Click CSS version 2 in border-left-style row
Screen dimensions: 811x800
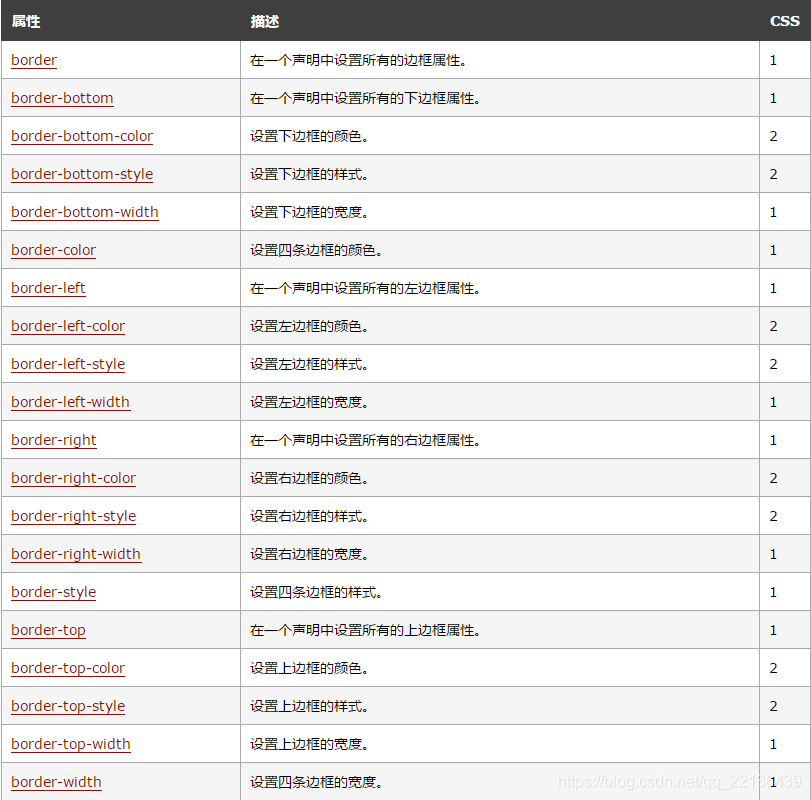point(773,365)
